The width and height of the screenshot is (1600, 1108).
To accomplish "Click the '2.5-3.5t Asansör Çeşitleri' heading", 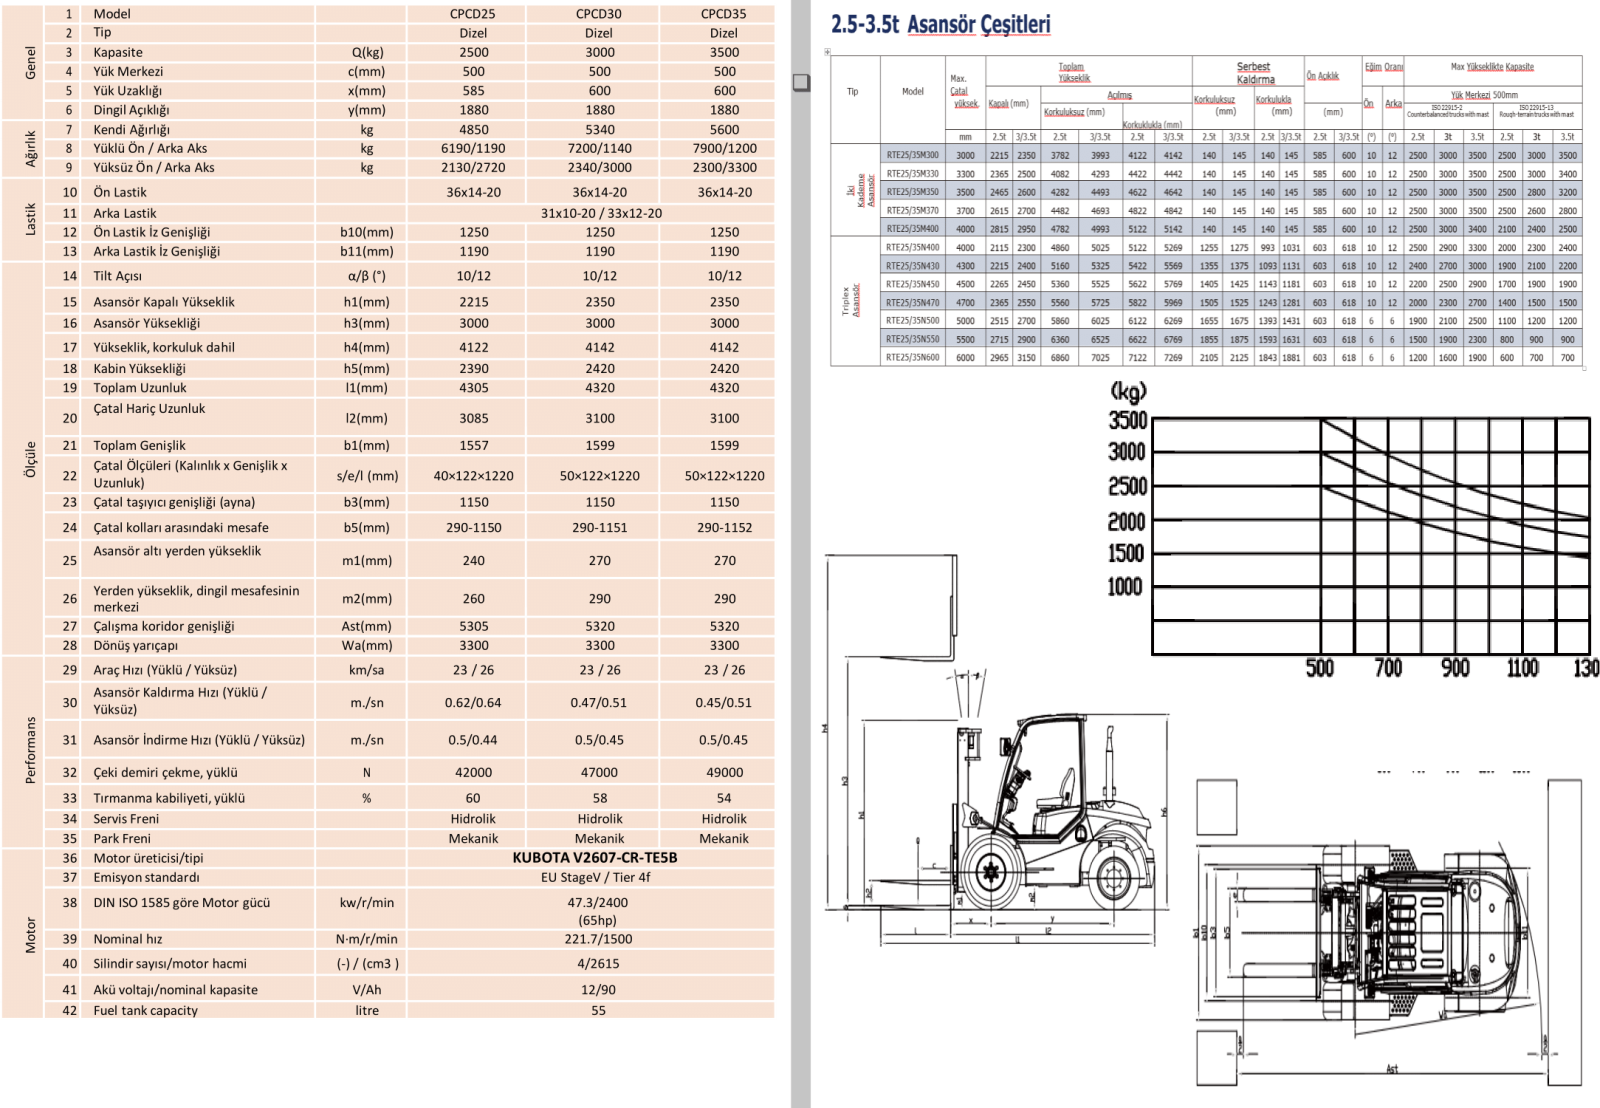I will [940, 24].
